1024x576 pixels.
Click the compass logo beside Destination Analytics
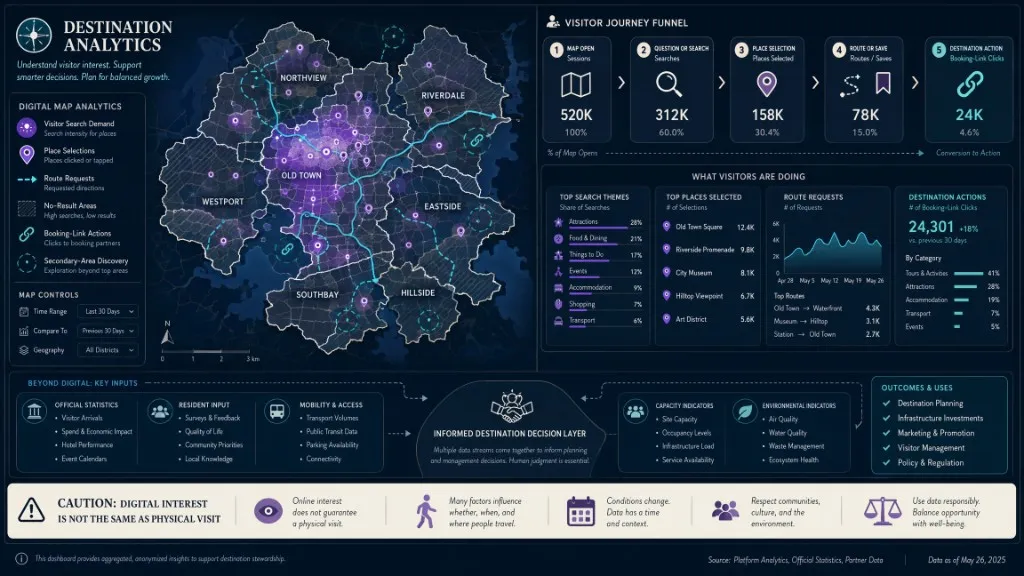(34, 35)
